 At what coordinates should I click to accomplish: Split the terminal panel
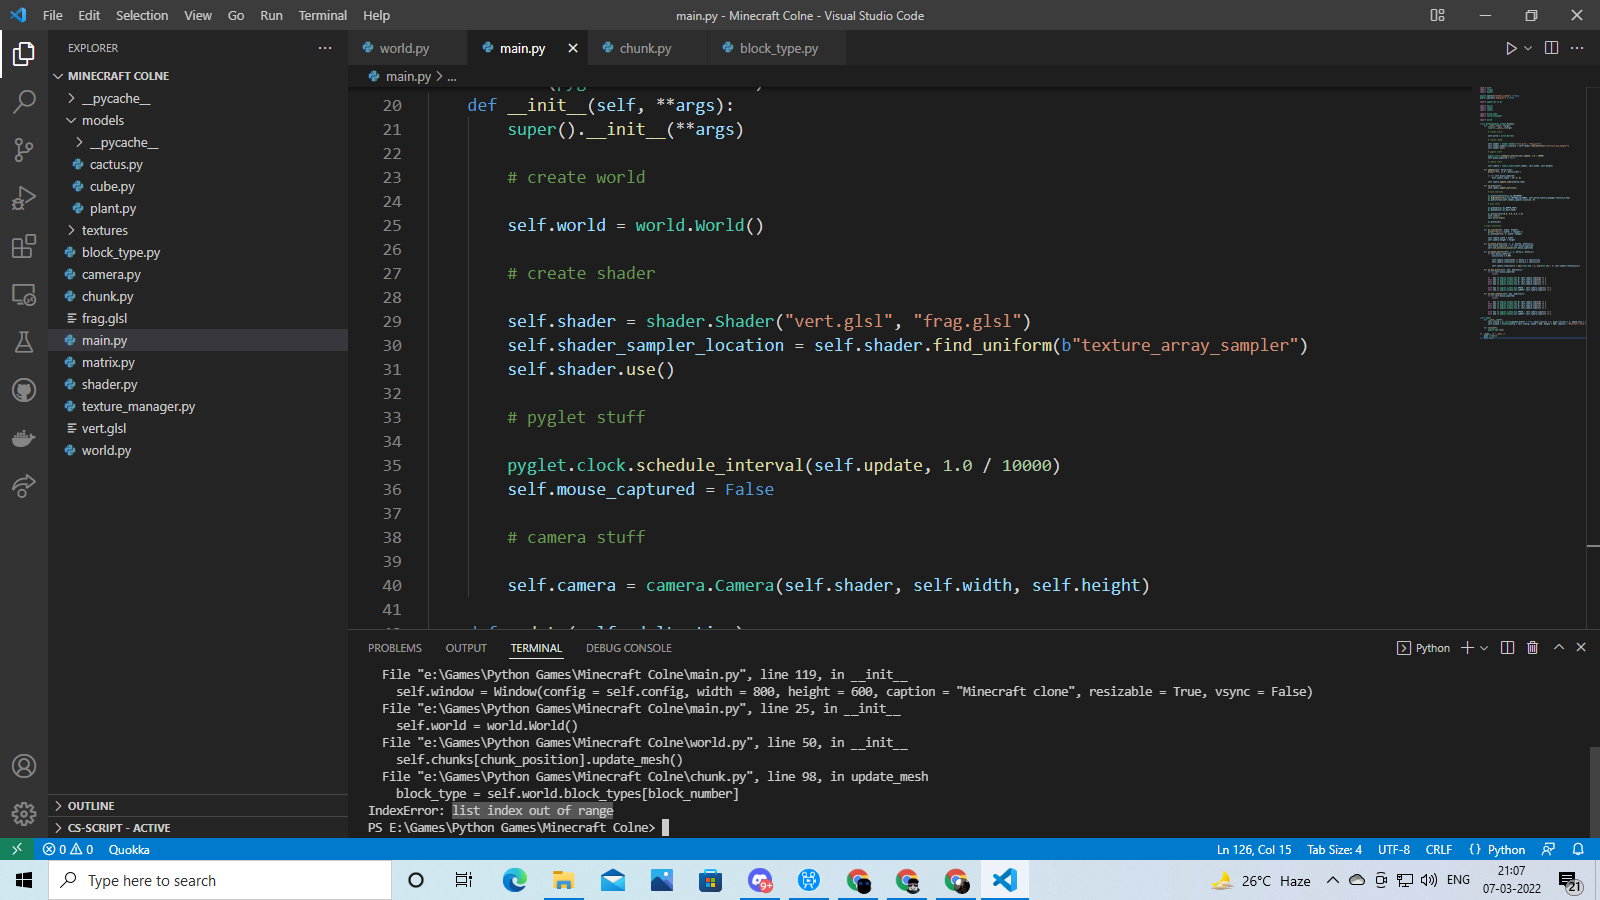(x=1508, y=648)
